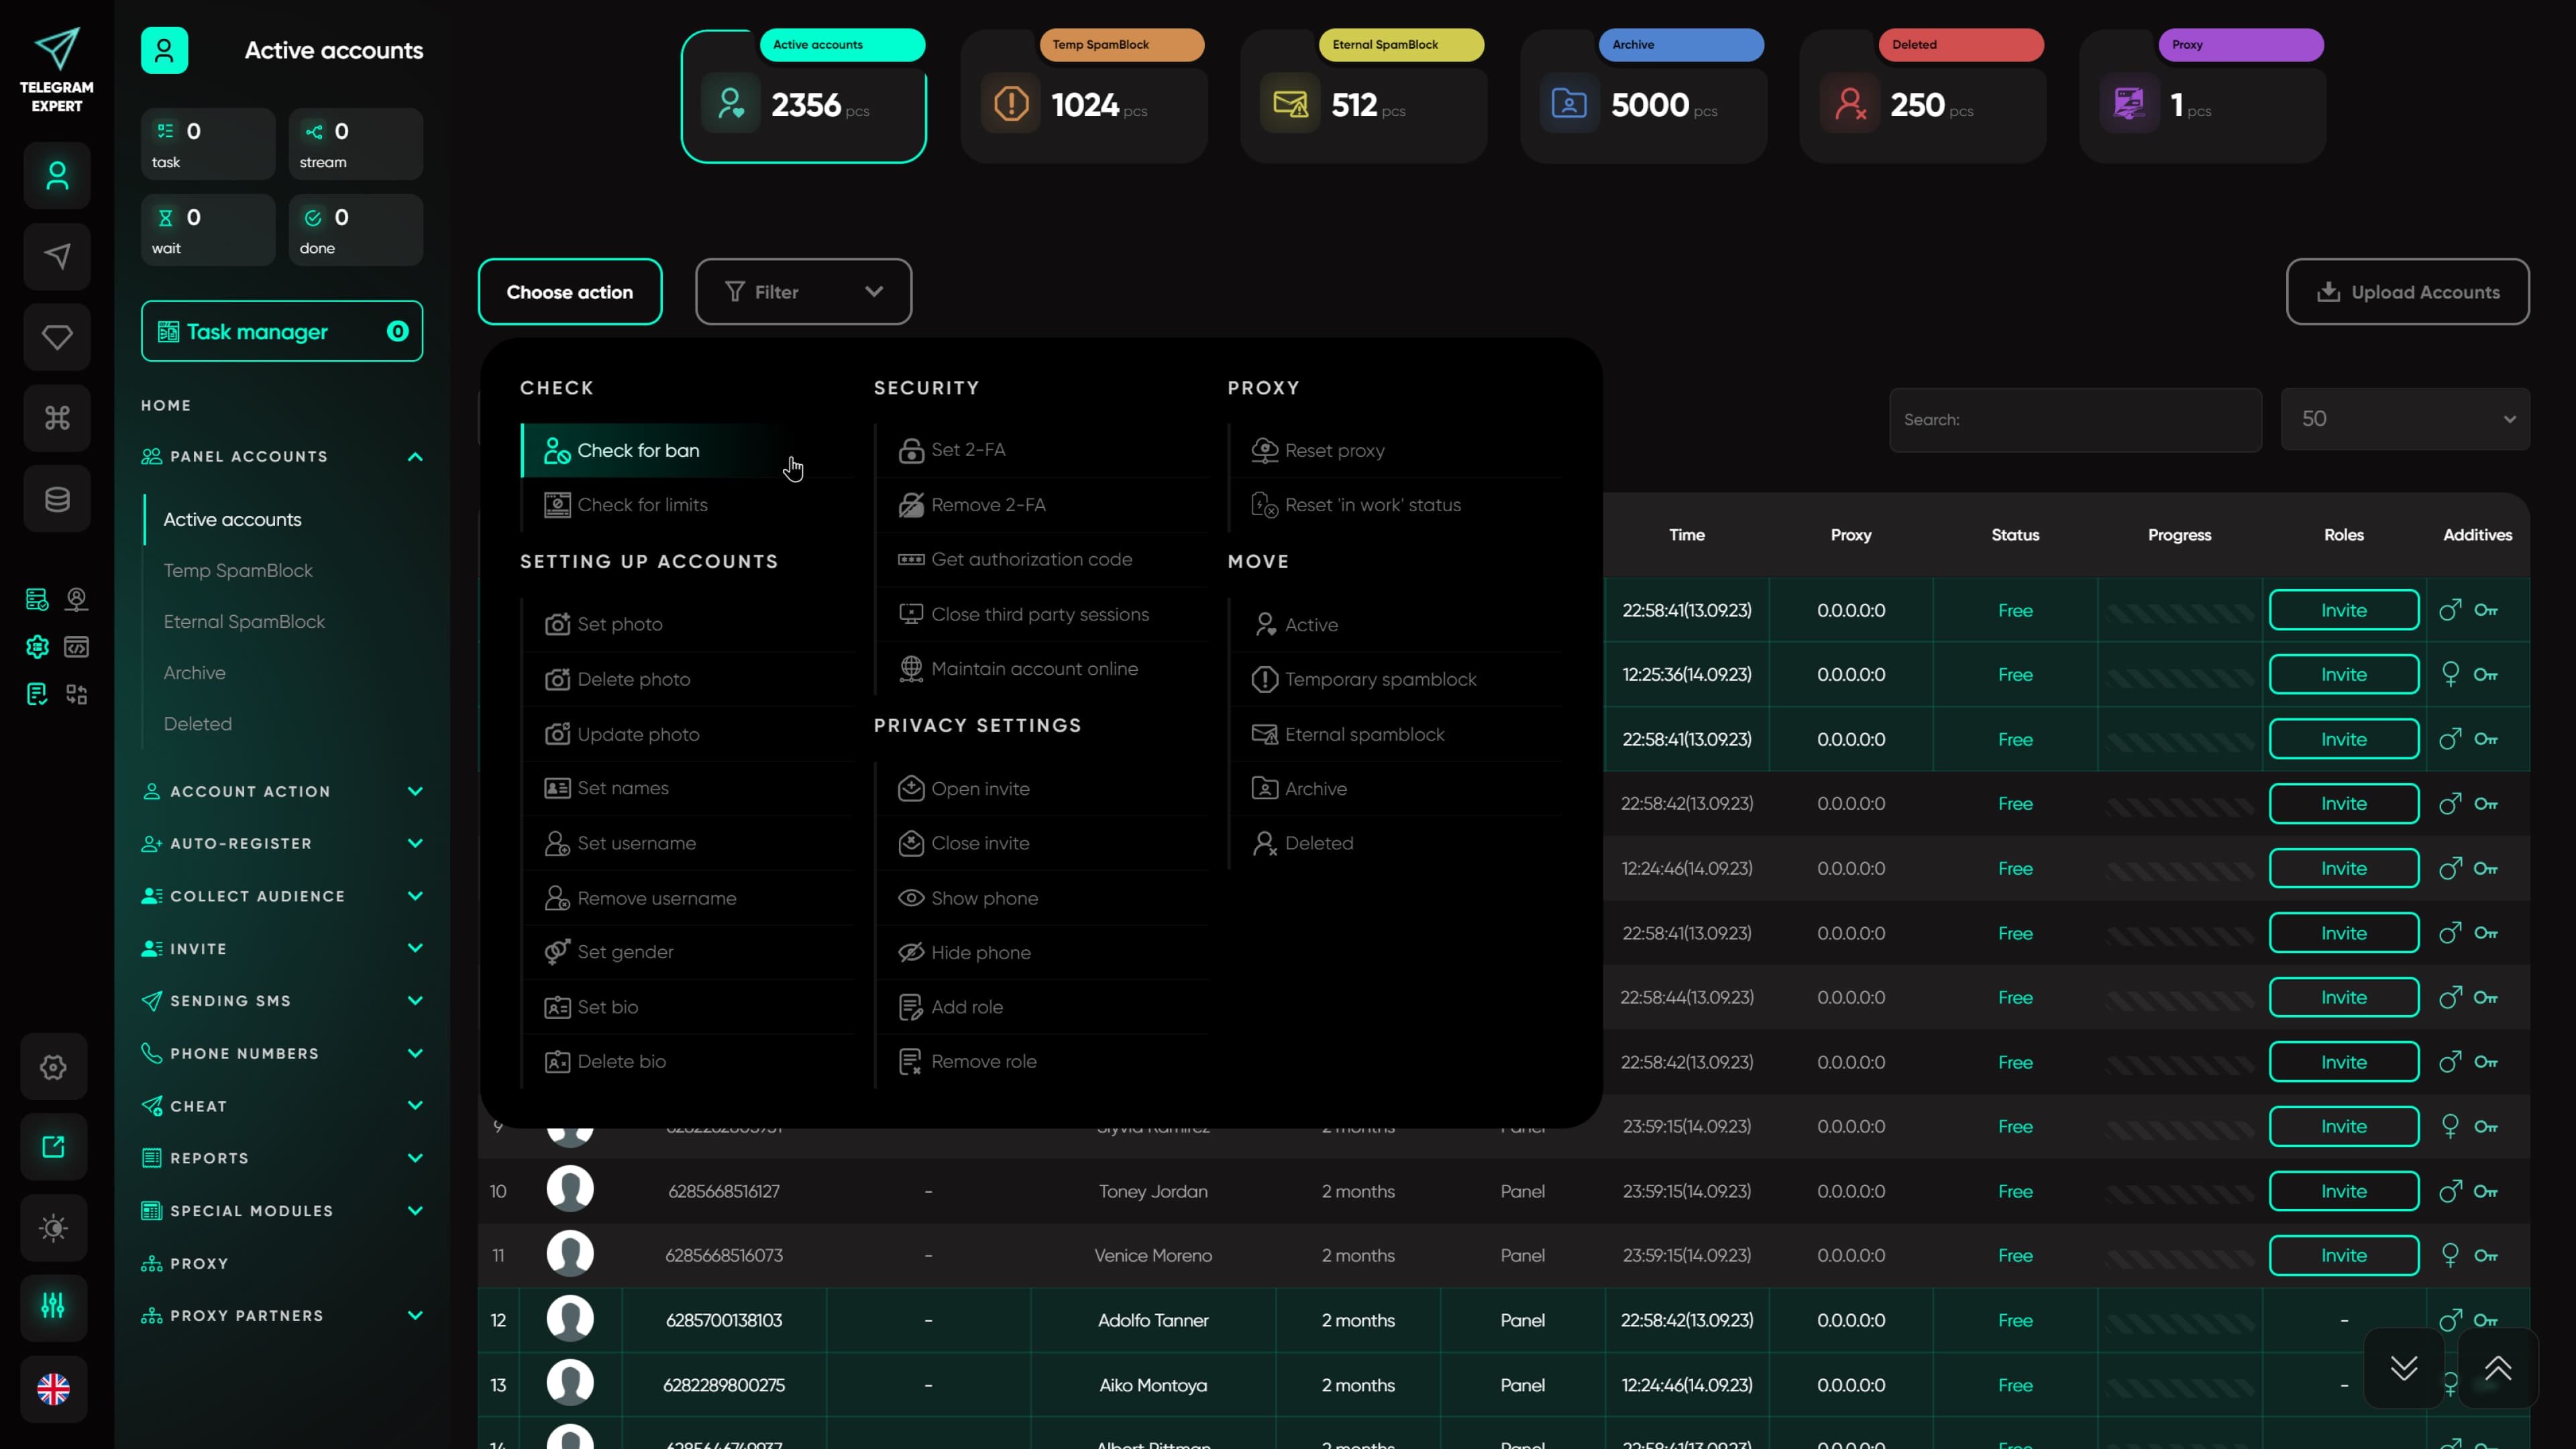Select Hide phone privacy option

pyautogui.click(x=980, y=952)
